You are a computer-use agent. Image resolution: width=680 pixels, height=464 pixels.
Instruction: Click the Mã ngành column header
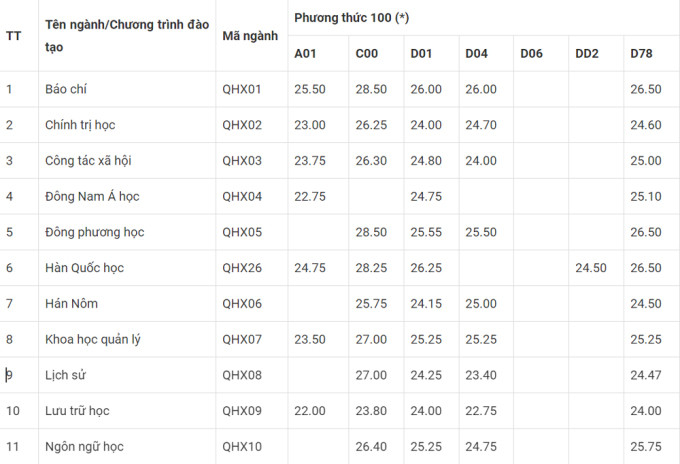click(249, 35)
